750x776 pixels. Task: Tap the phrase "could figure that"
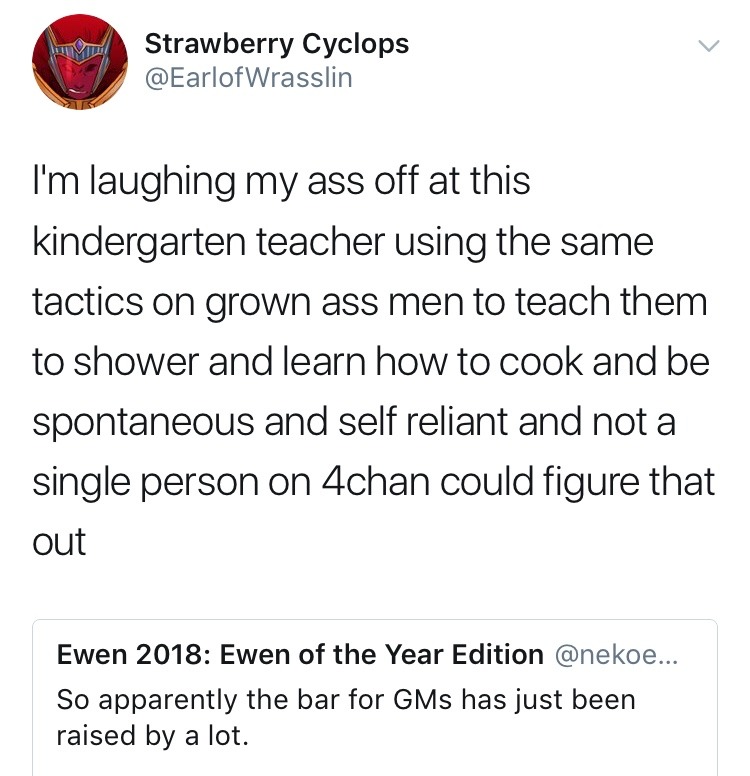click(x=582, y=482)
